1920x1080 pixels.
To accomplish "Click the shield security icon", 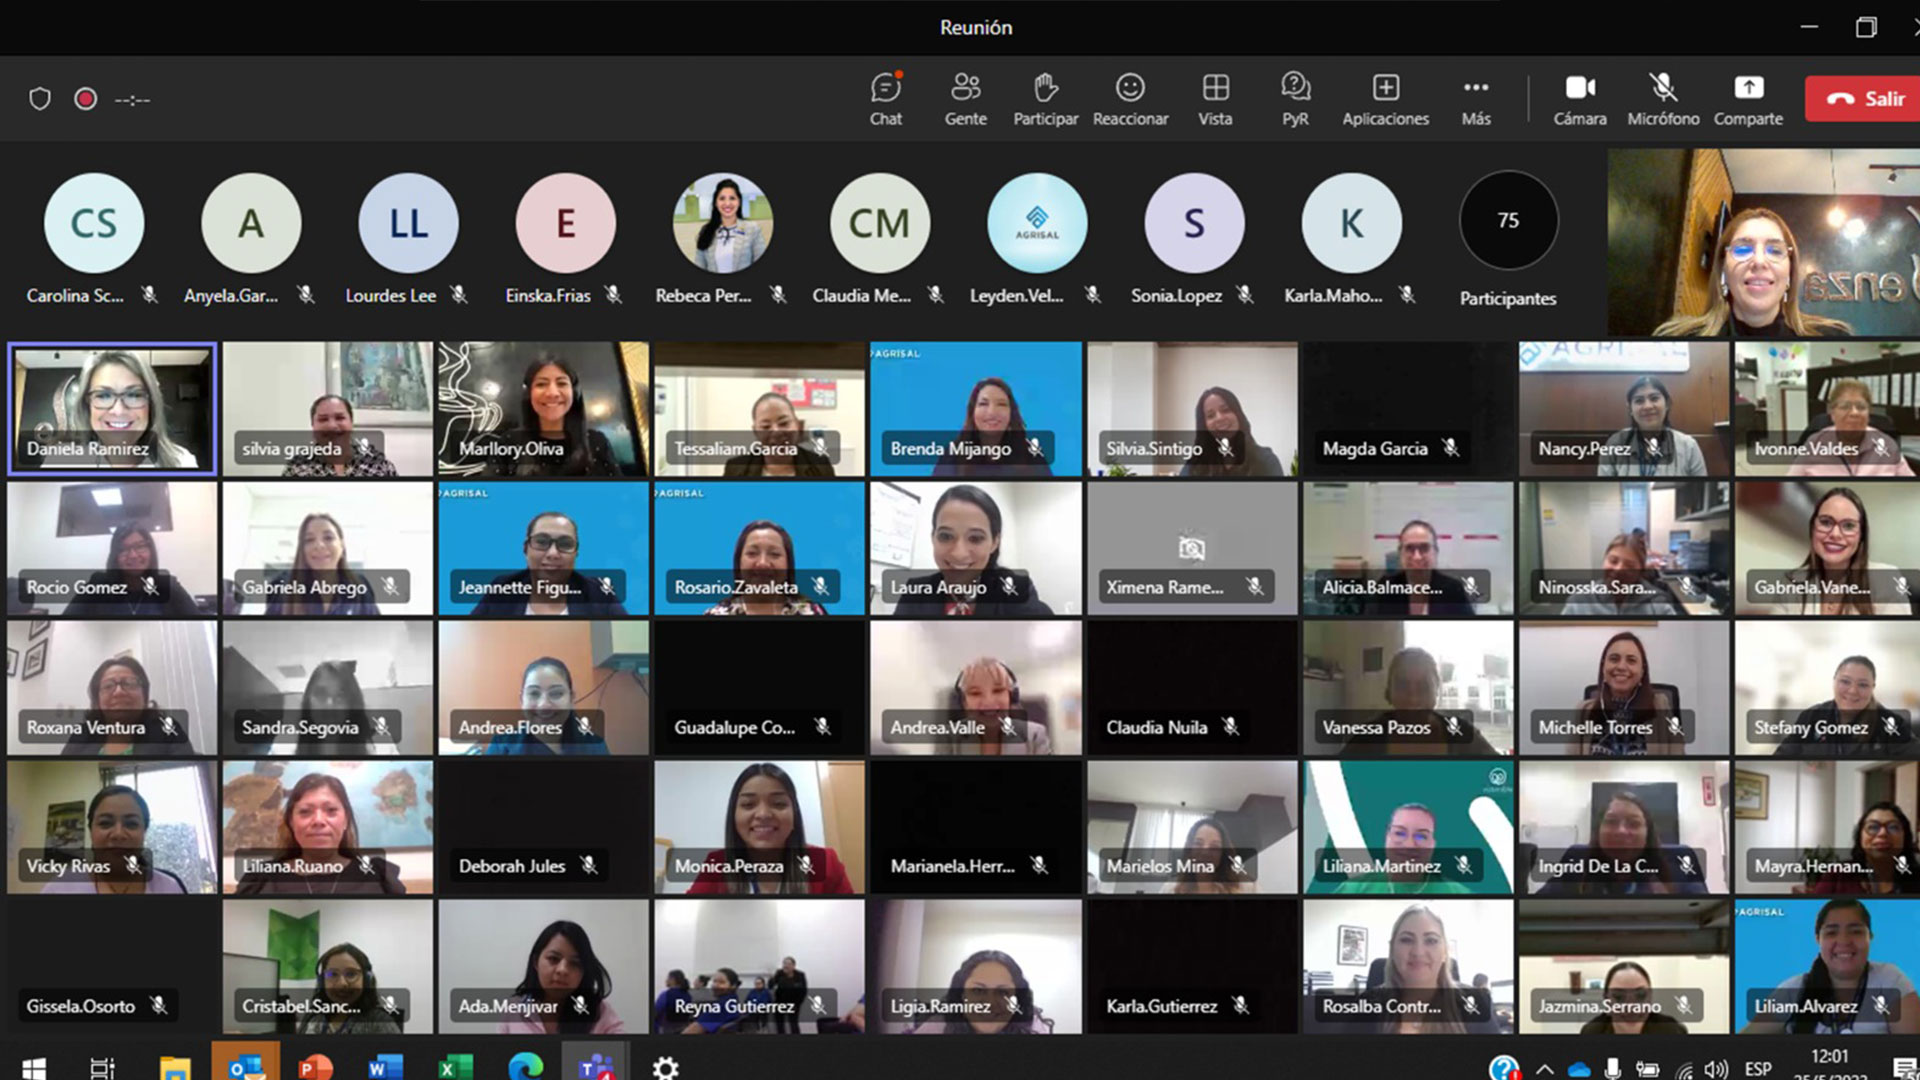I will [x=40, y=99].
